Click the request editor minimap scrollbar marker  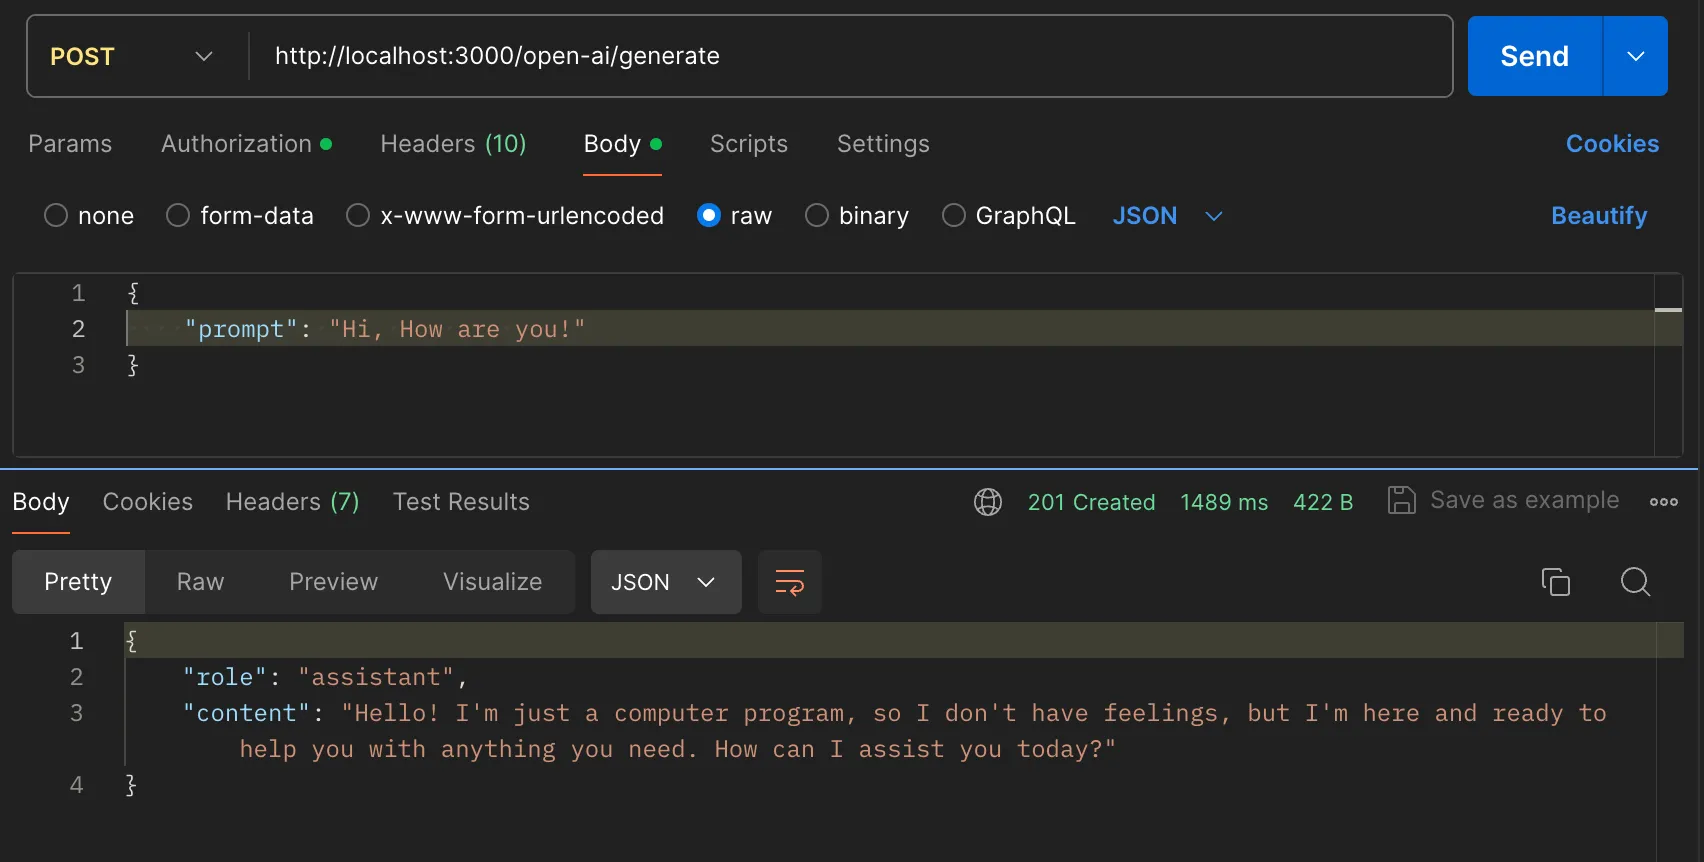(1668, 310)
